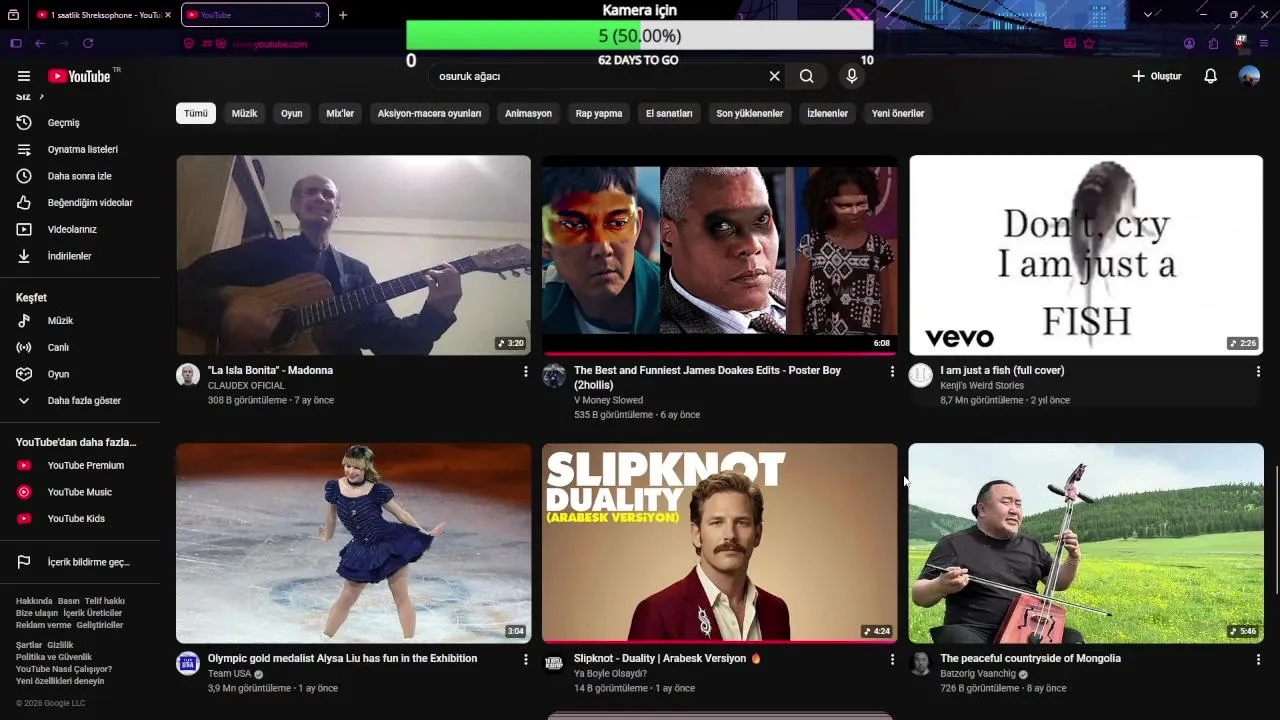The height and width of the screenshot is (720, 1280).
Task: Click the Gizlilik footer link
Action: [x=60, y=645]
